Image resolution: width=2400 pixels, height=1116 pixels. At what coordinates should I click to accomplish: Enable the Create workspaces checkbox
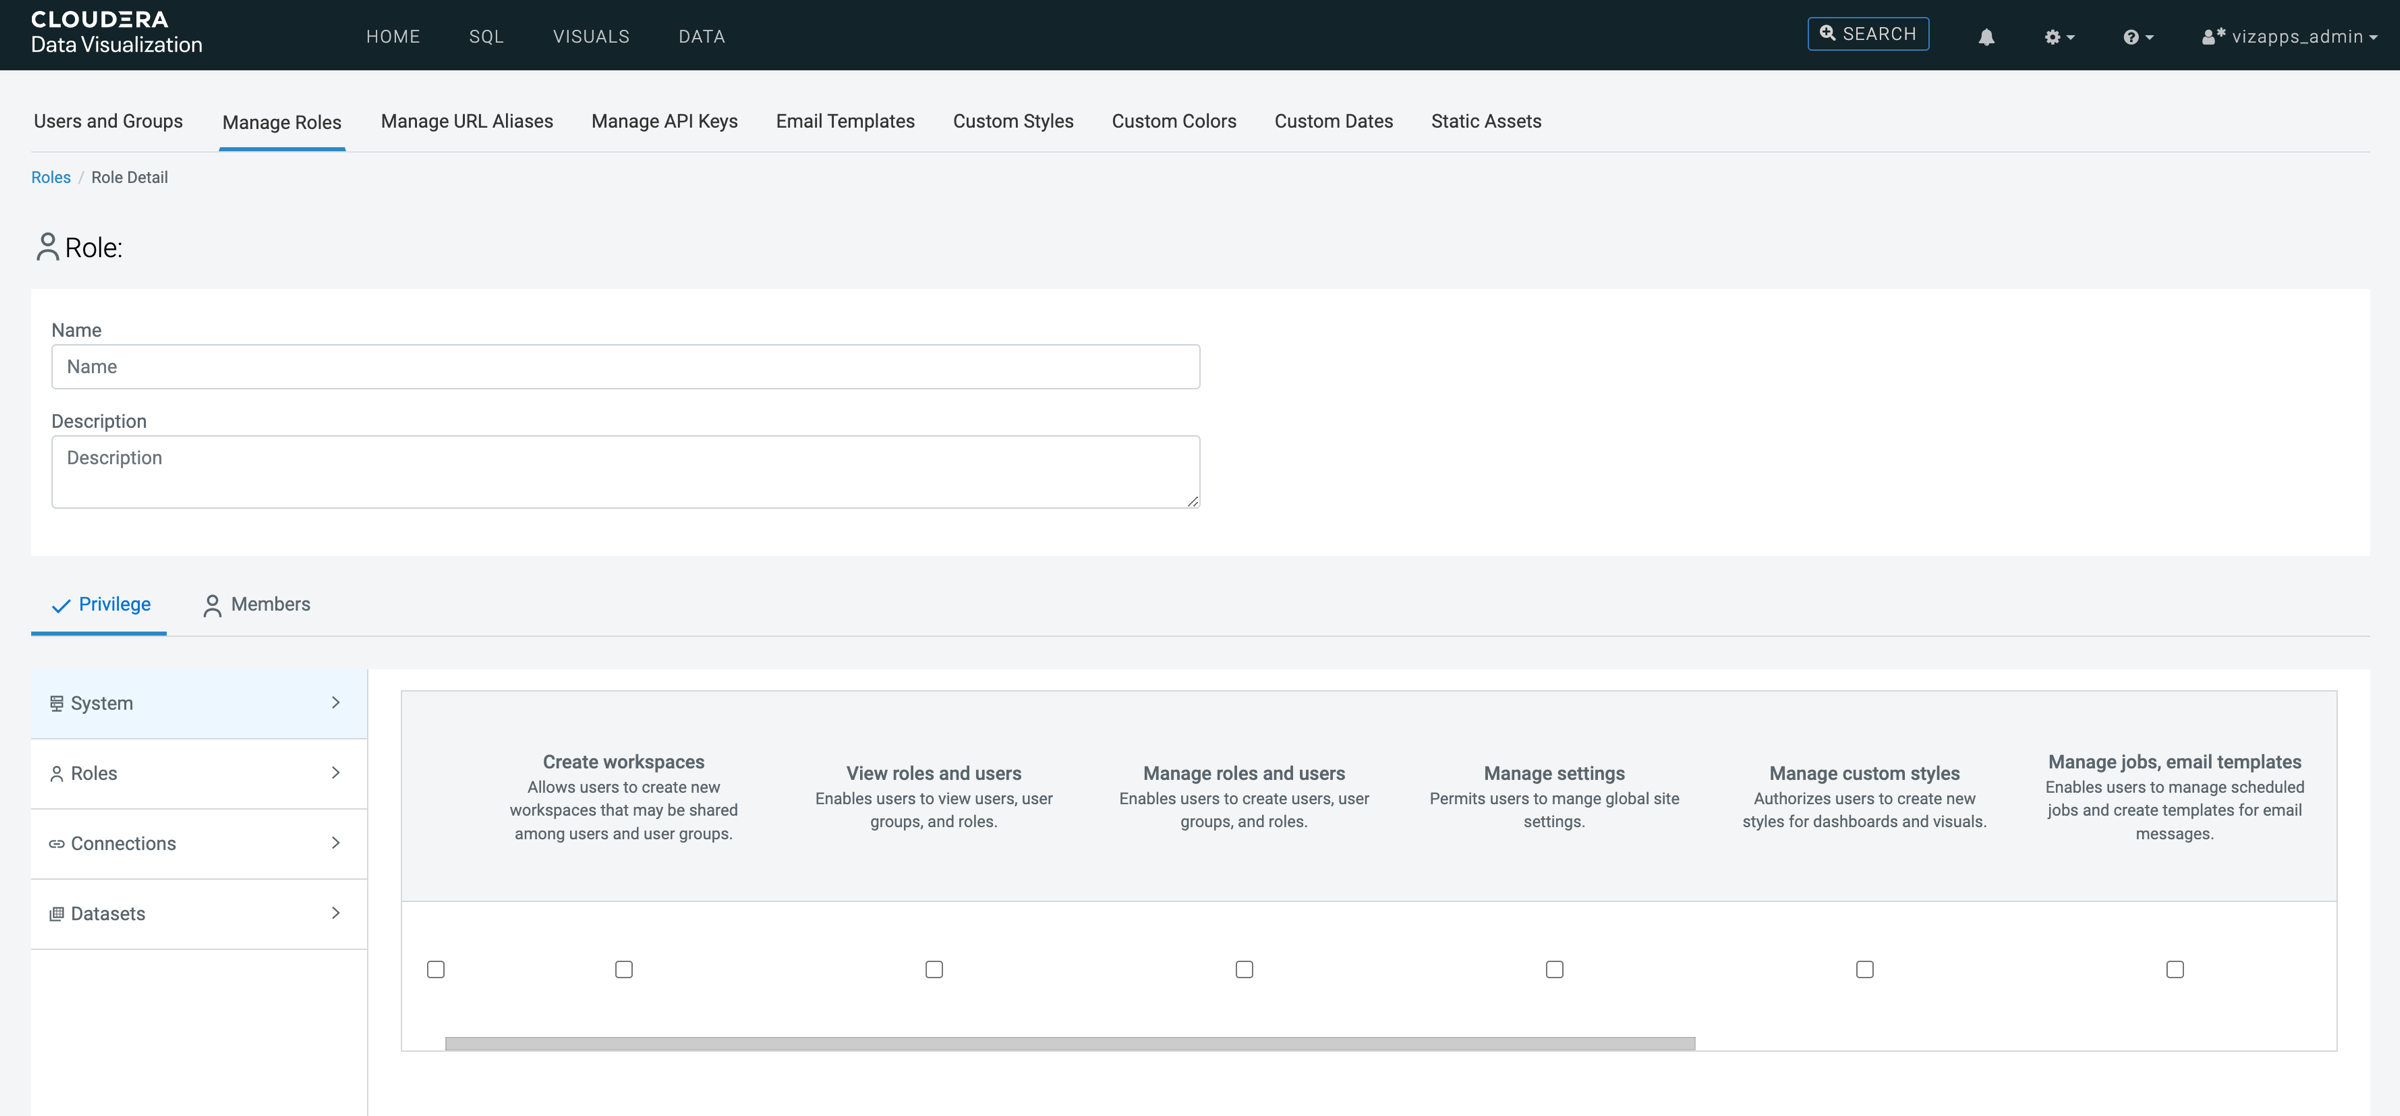[624, 969]
